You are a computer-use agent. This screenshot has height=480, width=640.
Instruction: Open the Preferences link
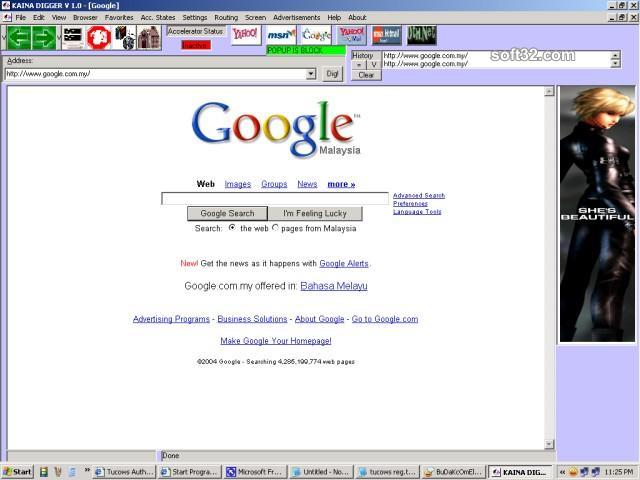click(410, 204)
